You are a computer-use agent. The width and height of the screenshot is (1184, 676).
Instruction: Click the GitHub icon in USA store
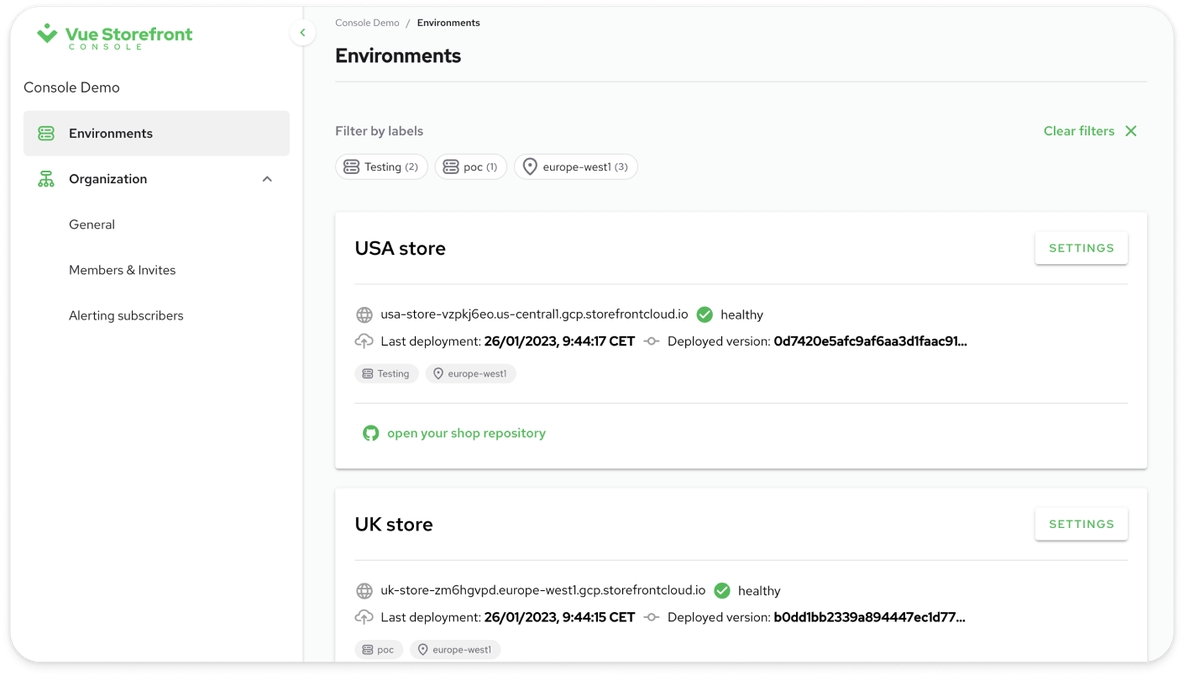371,434
